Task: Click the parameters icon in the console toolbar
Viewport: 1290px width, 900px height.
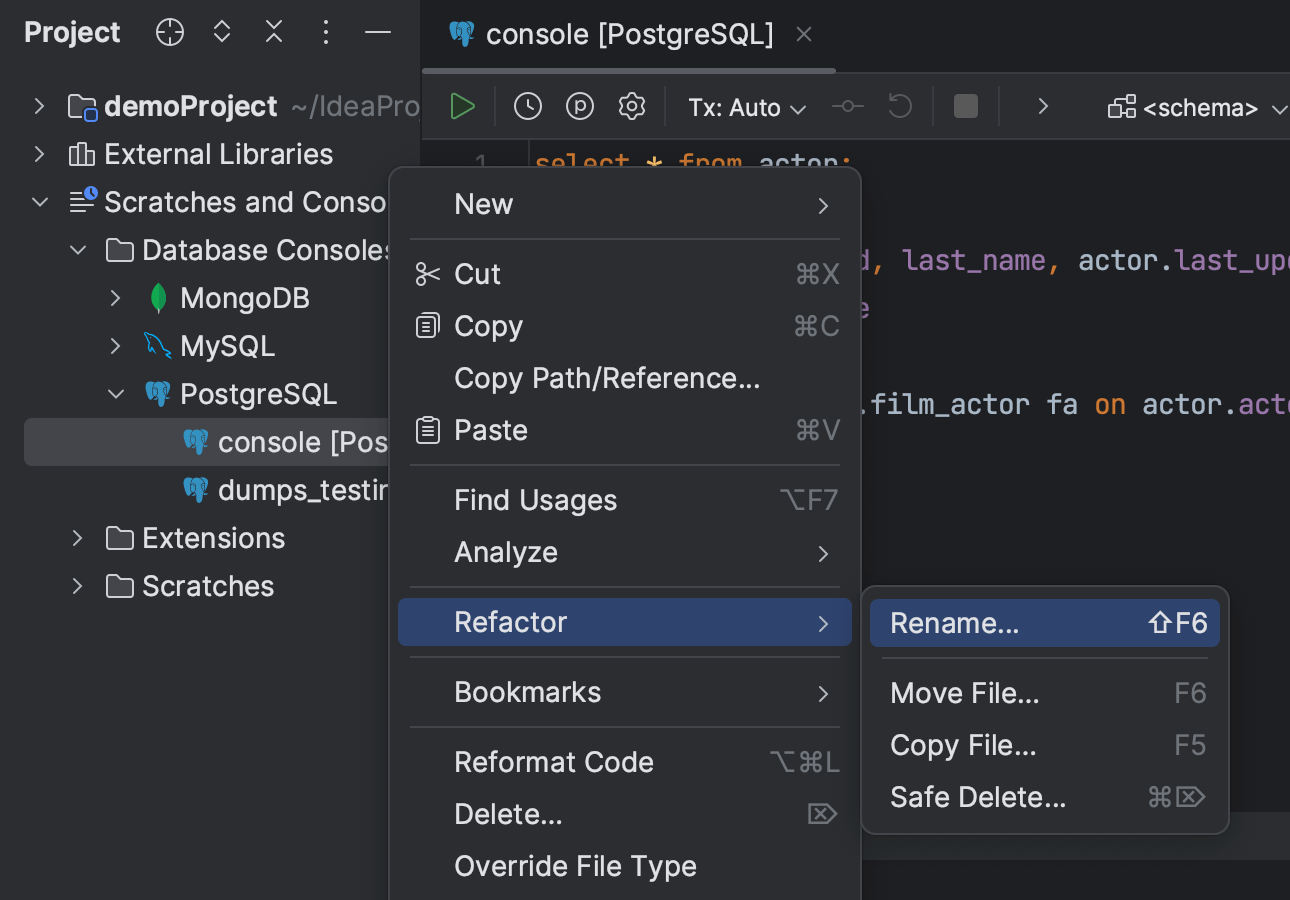Action: pyautogui.click(x=579, y=106)
